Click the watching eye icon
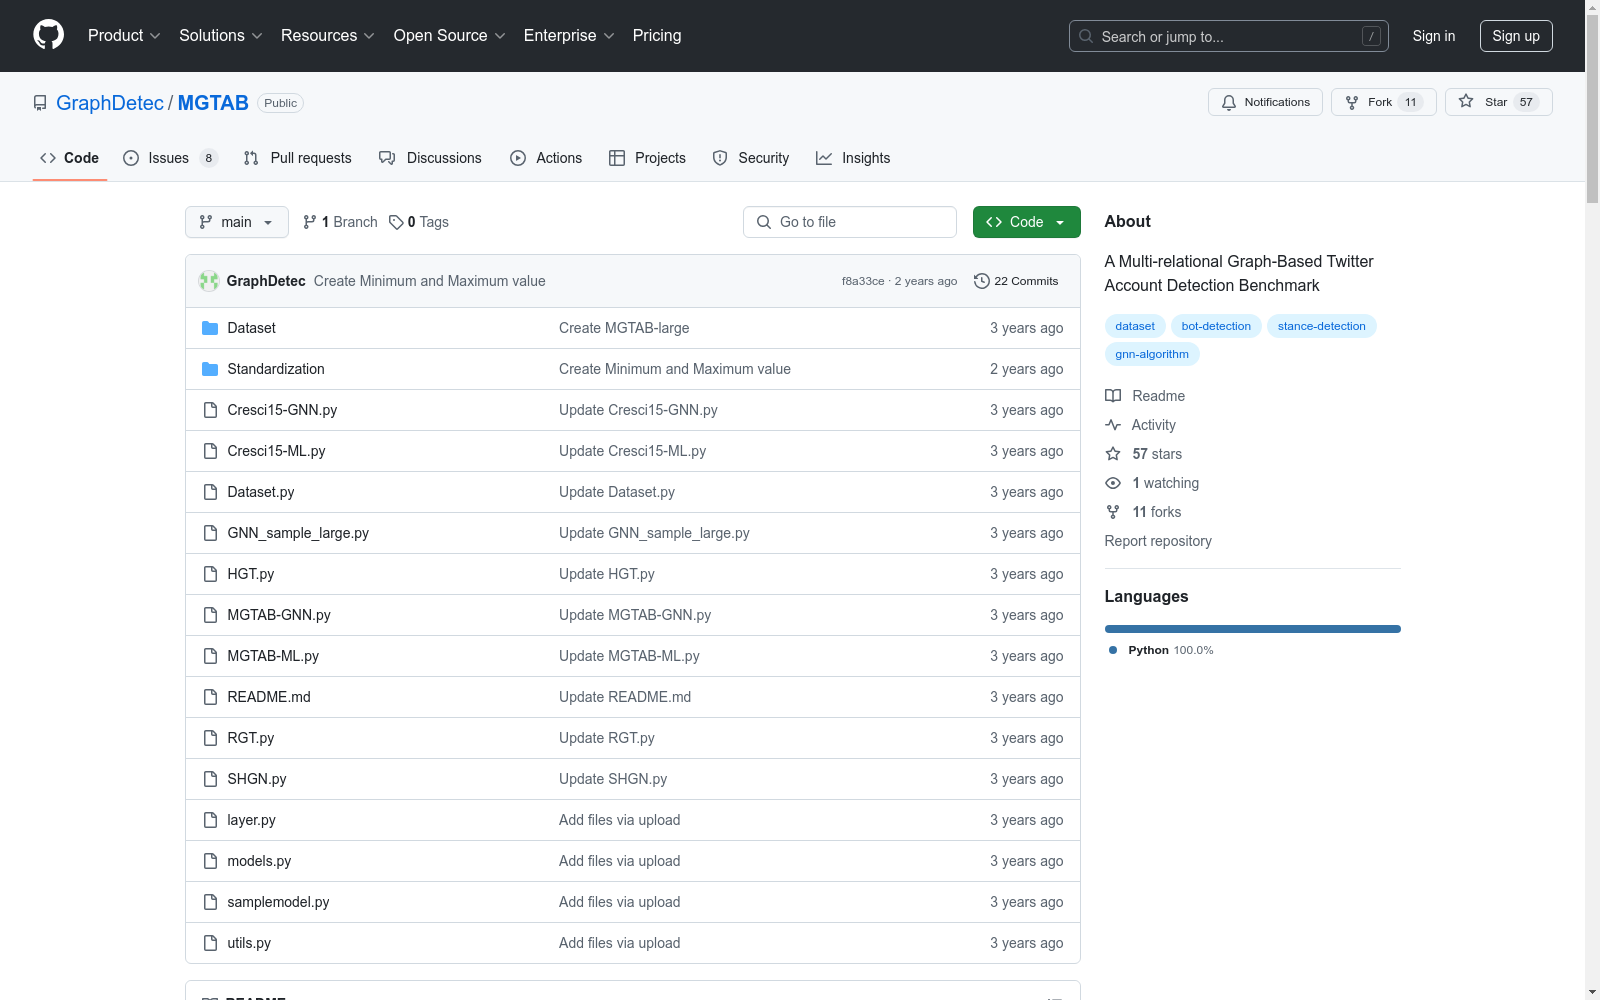Screen dimensions: 1600x1000 coord(1113,483)
